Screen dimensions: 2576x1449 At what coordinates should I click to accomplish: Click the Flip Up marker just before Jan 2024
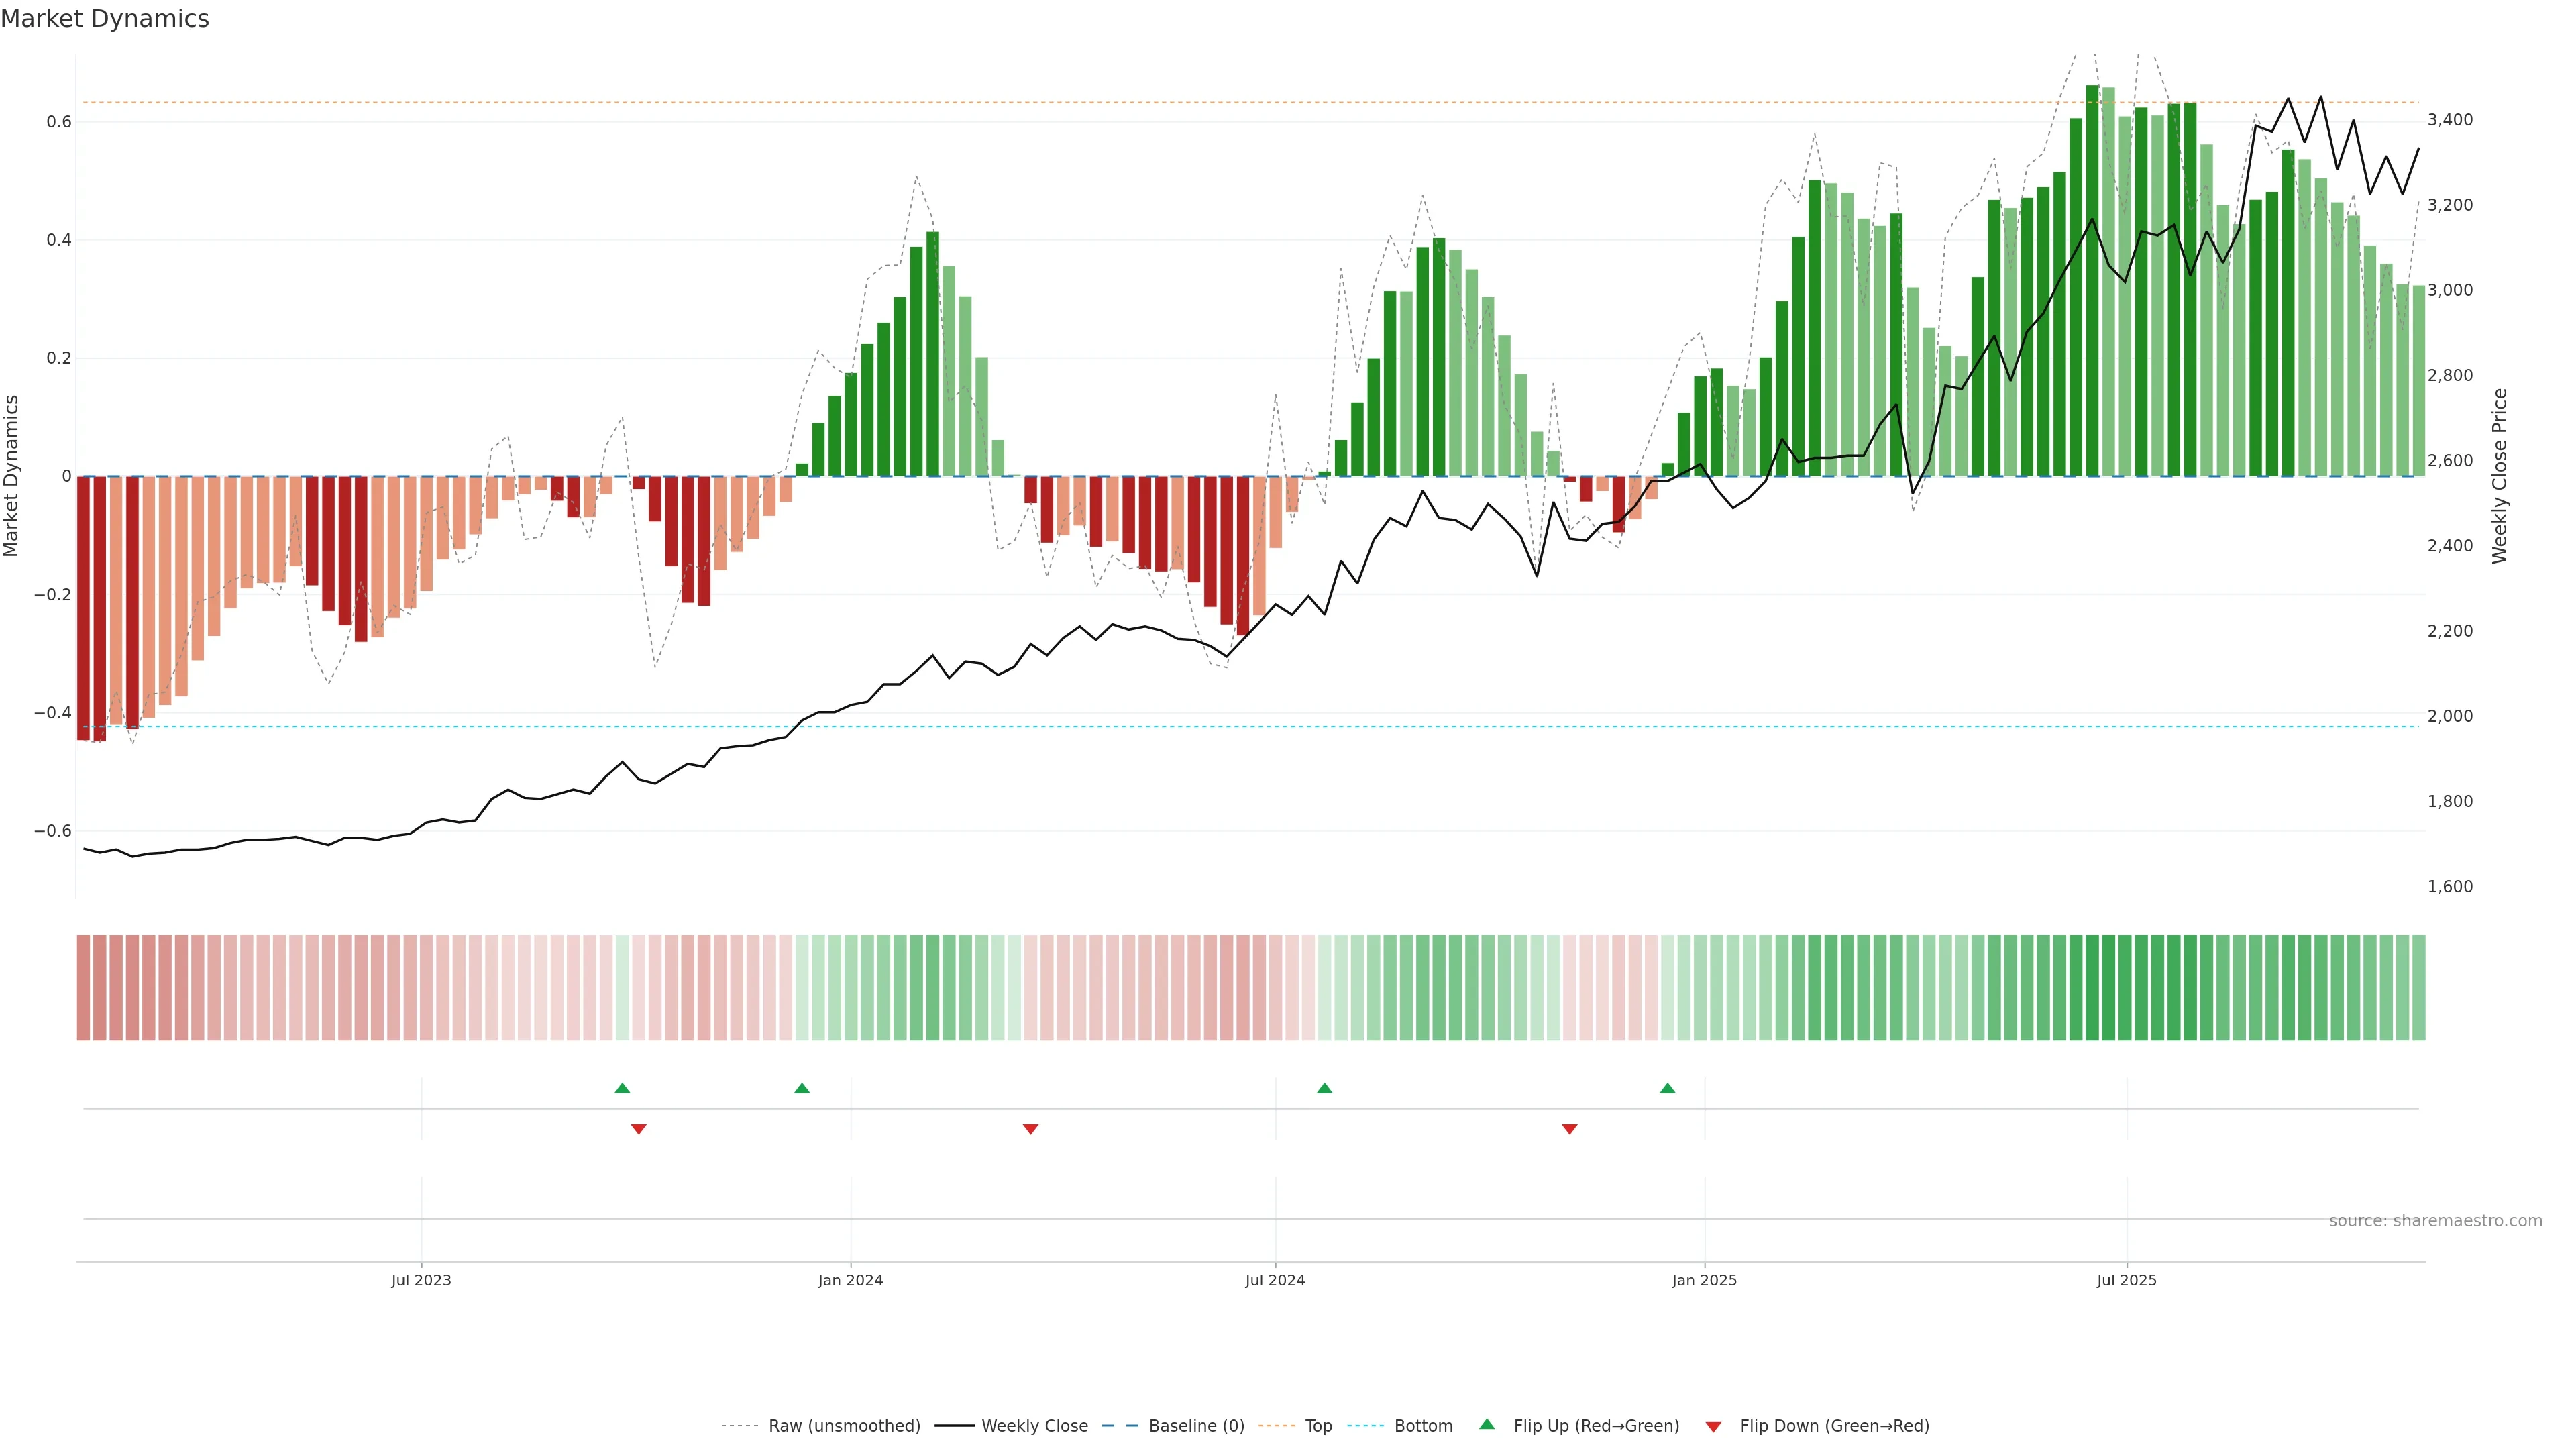802,1088
